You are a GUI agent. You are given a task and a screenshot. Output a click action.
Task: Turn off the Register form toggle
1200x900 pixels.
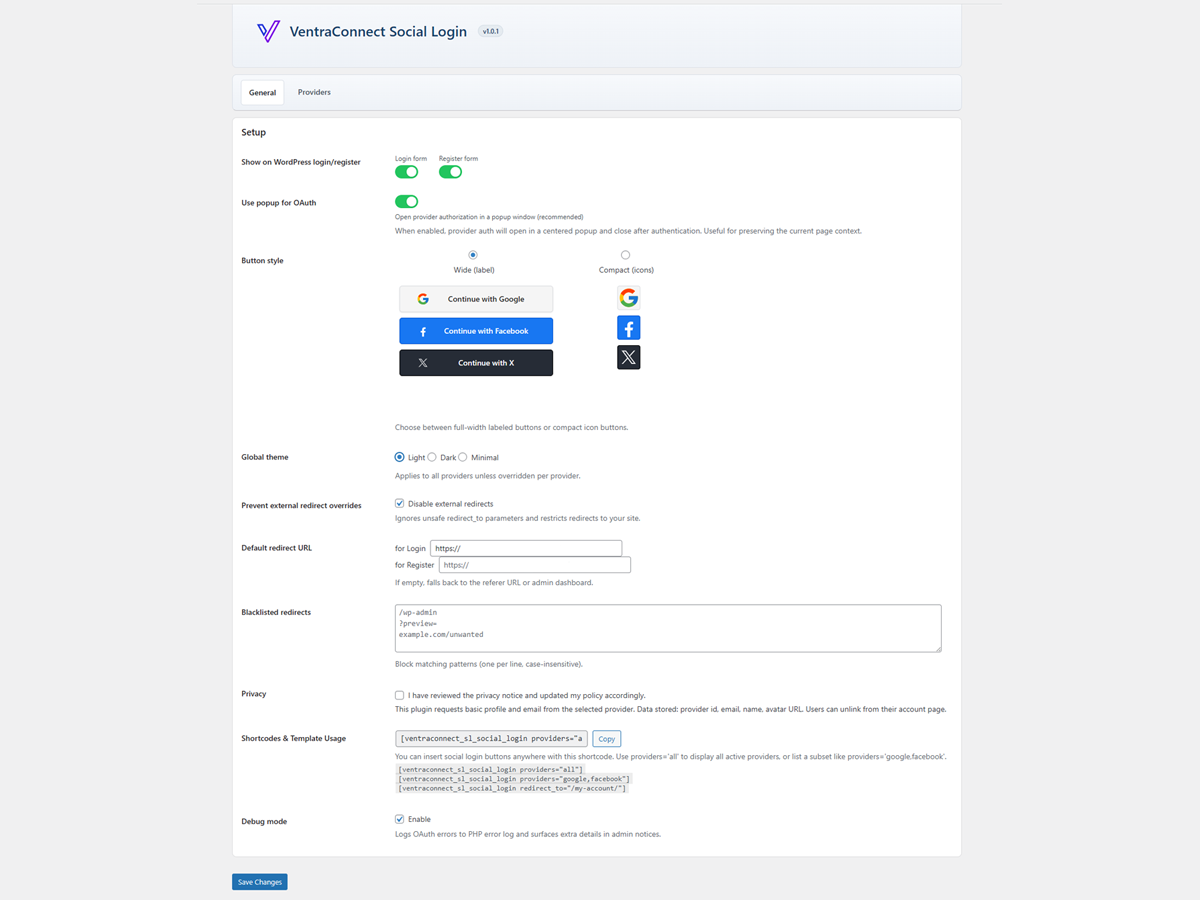[x=450, y=171]
